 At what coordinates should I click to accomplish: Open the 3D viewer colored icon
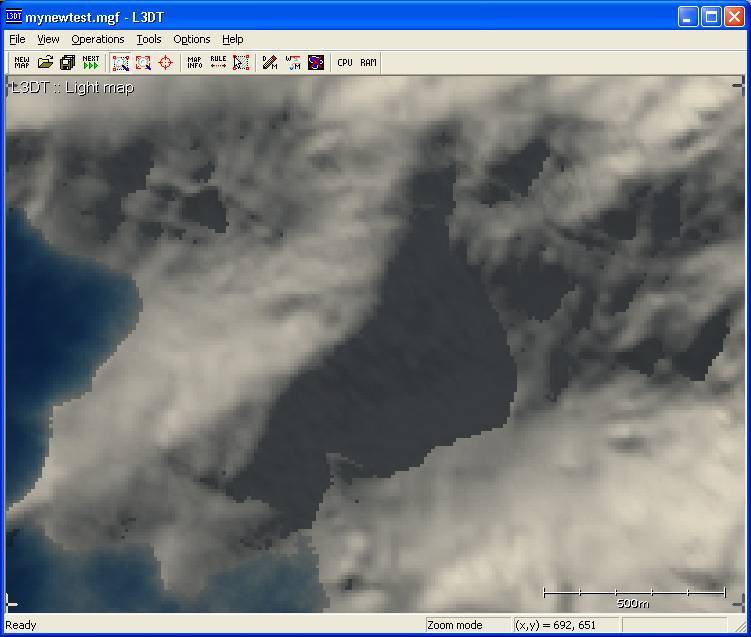(x=316, y=62)
